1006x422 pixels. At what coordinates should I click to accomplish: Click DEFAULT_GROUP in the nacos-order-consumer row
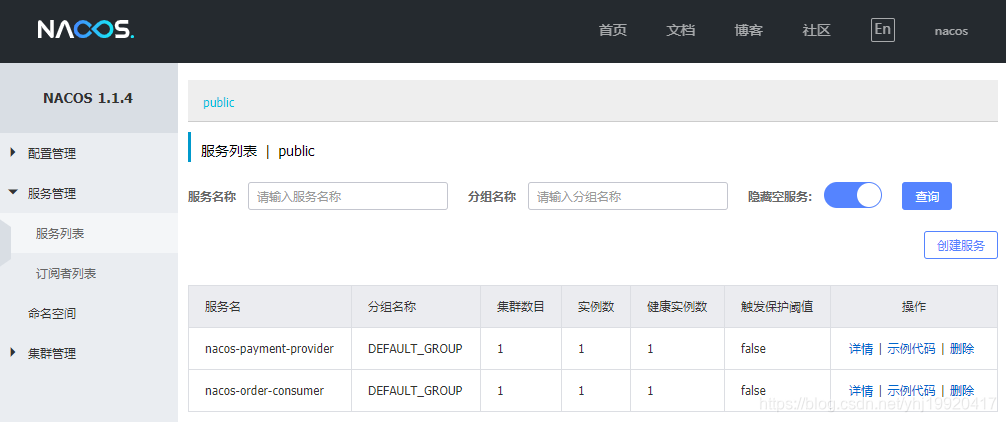[415, 391]
